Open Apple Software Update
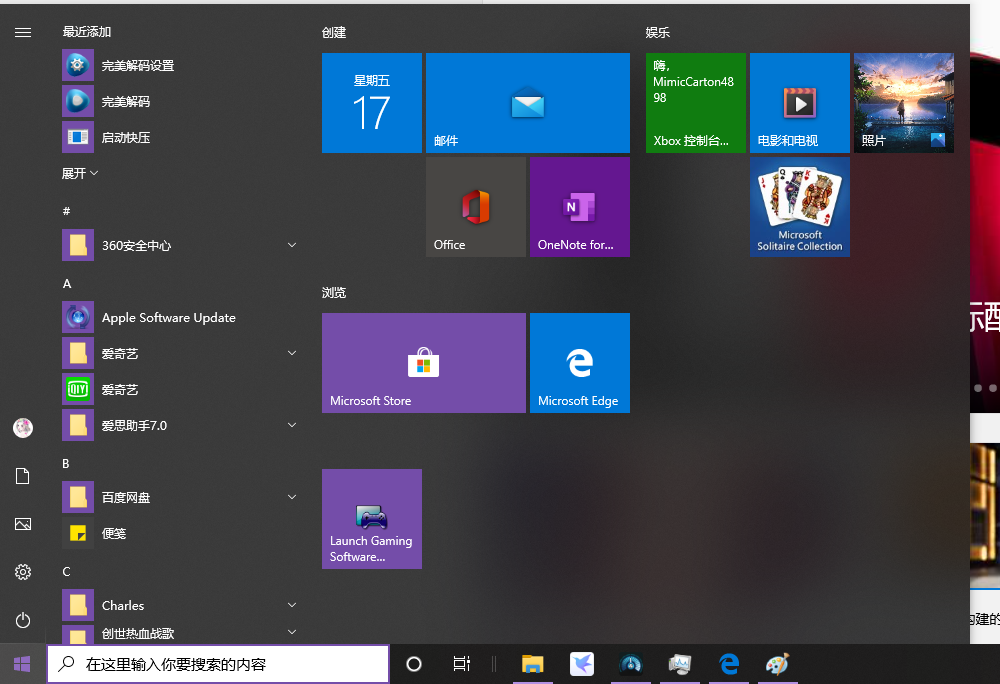 click(x=179, y=317)
